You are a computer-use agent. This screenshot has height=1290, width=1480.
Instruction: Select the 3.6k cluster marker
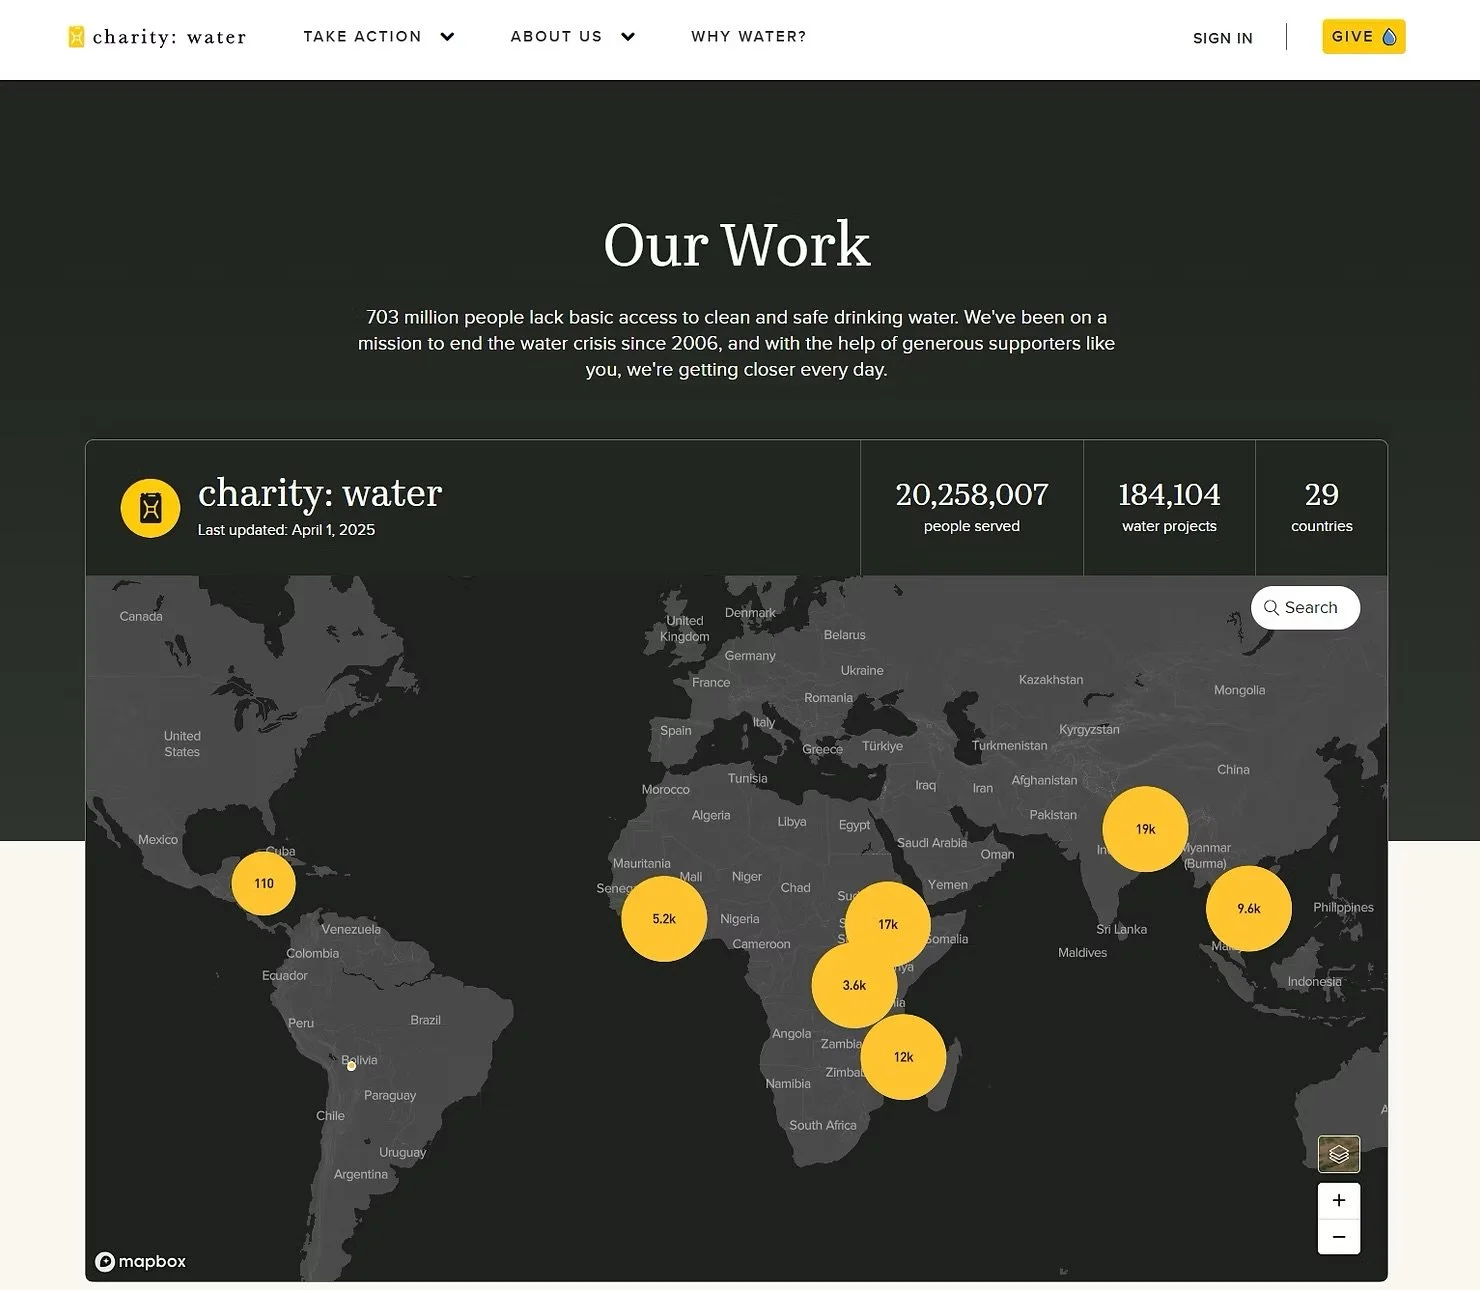coord(854,985)
